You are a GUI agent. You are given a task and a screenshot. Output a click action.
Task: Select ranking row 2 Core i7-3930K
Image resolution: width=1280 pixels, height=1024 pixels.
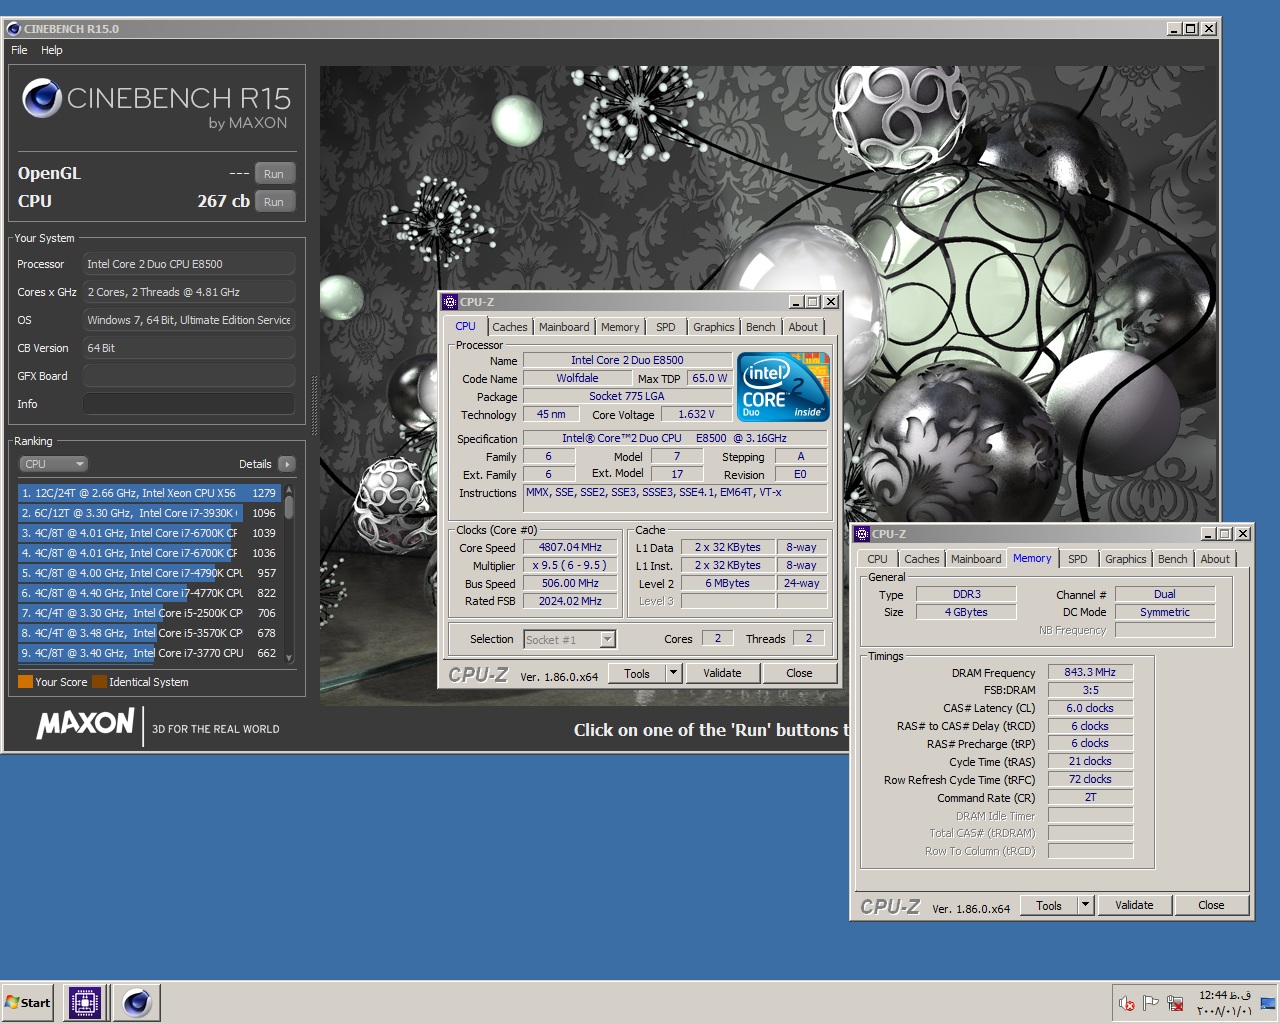coord(149,513)
